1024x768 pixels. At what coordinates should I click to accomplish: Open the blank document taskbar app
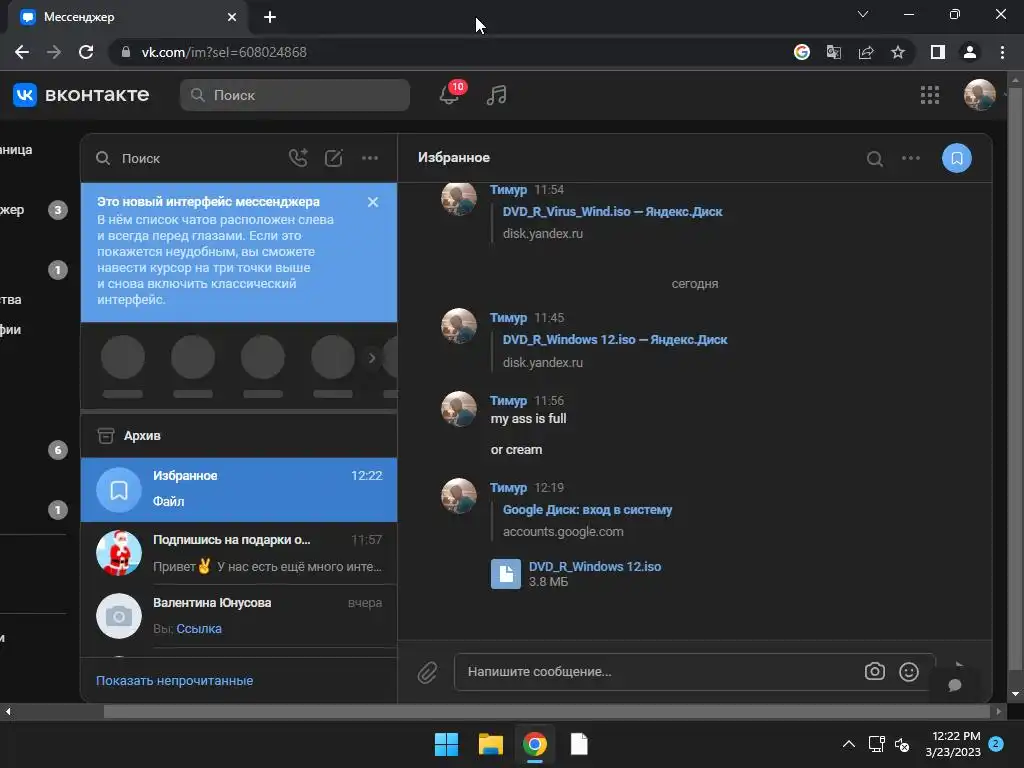579,744
